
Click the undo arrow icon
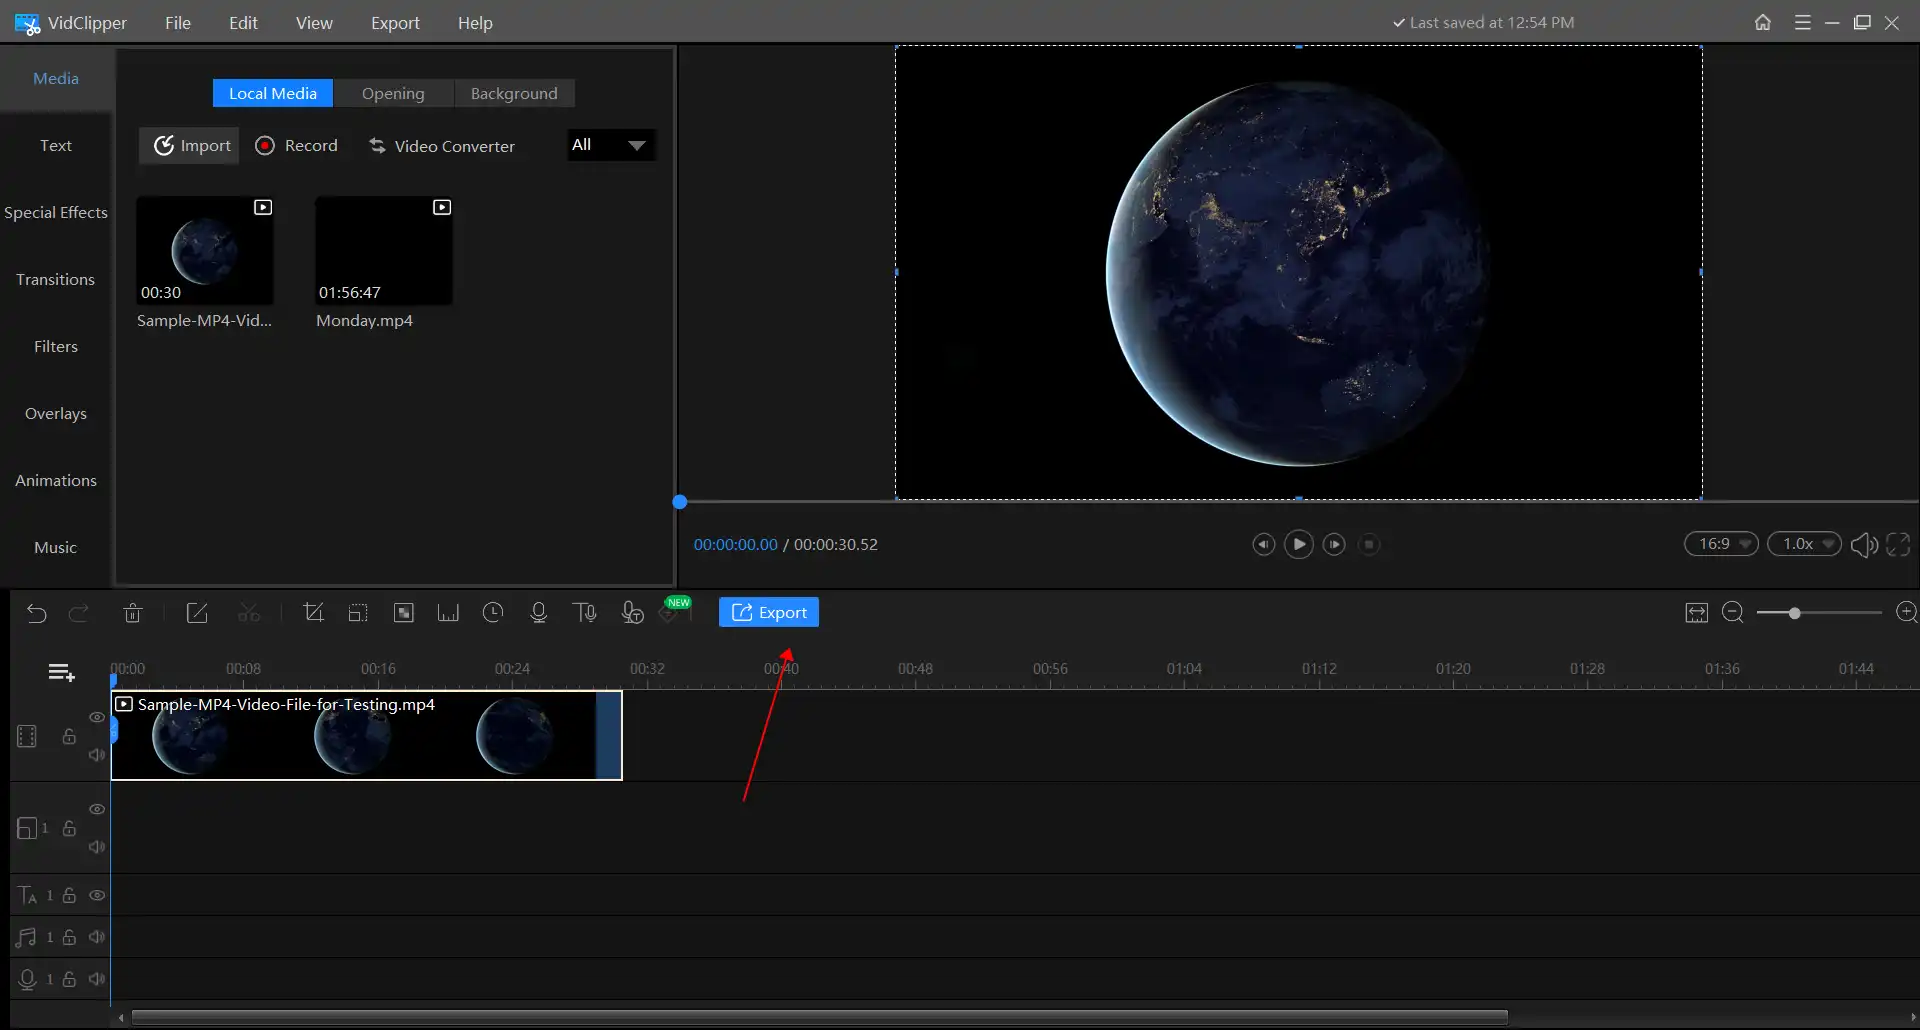pos(37,613)
